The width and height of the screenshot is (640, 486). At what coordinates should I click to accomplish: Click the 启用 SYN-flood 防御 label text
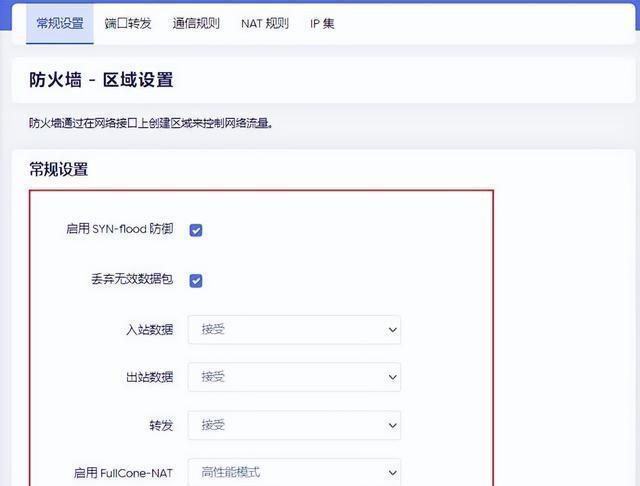tap(119, 230)
